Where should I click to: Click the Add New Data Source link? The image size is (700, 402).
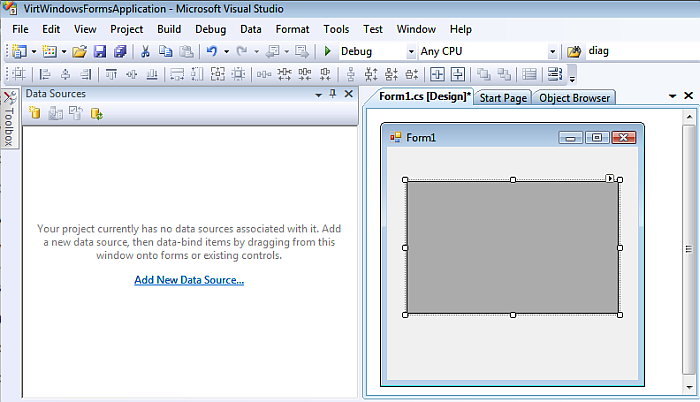point(189,280)
